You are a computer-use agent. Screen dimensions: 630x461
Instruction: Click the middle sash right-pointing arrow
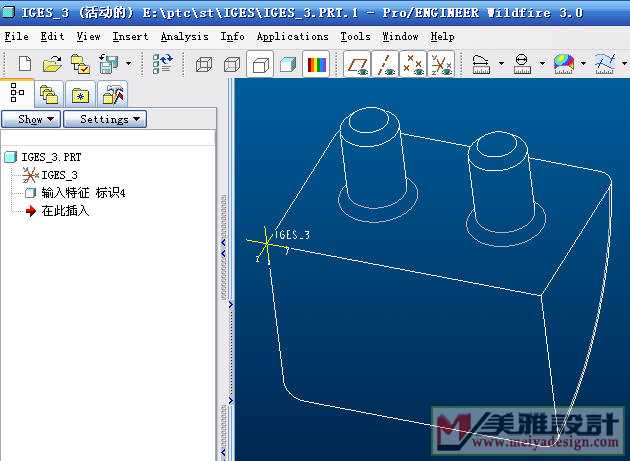[231, 305]
